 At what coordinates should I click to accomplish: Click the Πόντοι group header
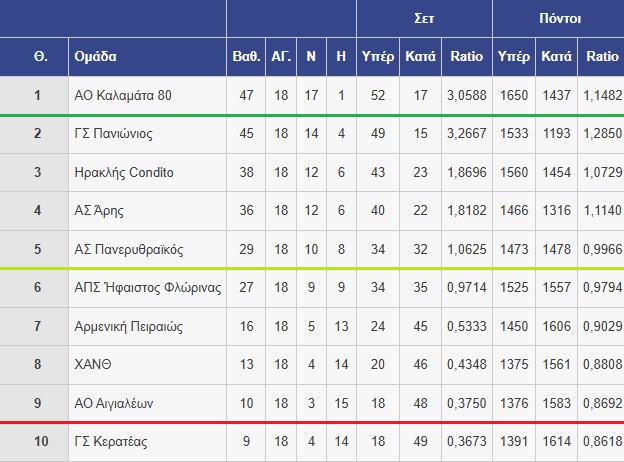(560, 18)
